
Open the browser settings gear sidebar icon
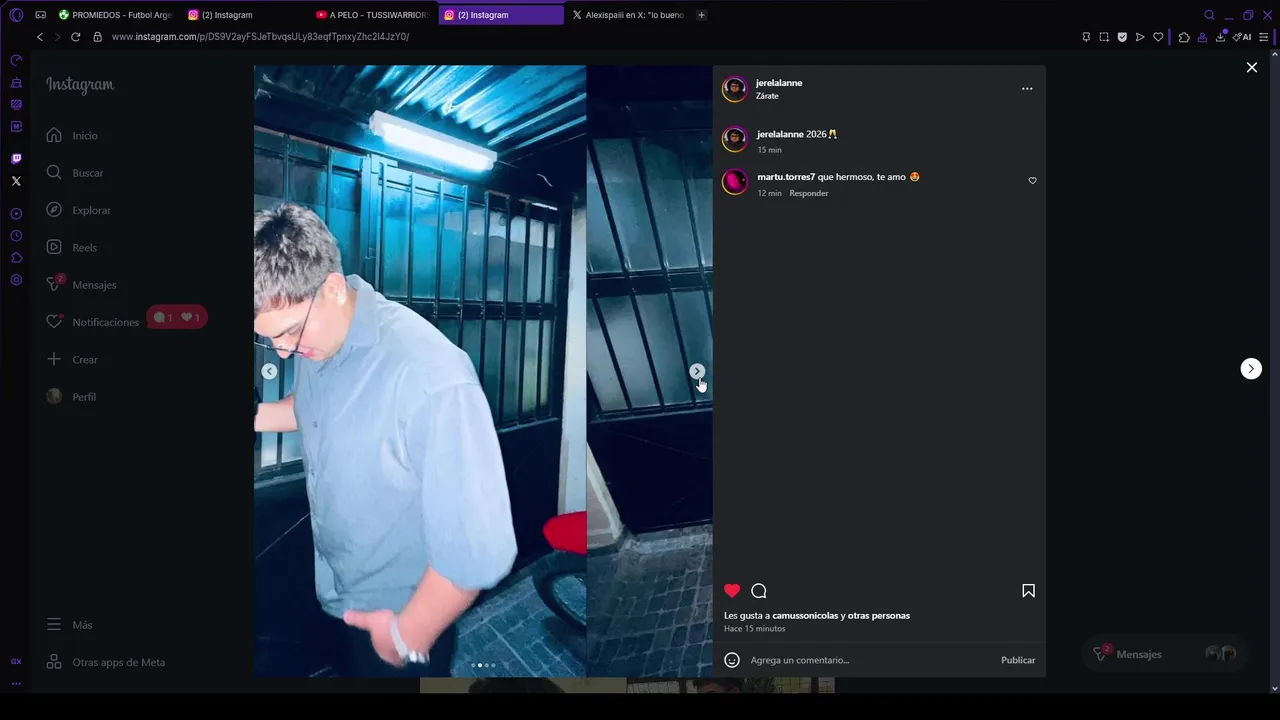coord(16,280)
